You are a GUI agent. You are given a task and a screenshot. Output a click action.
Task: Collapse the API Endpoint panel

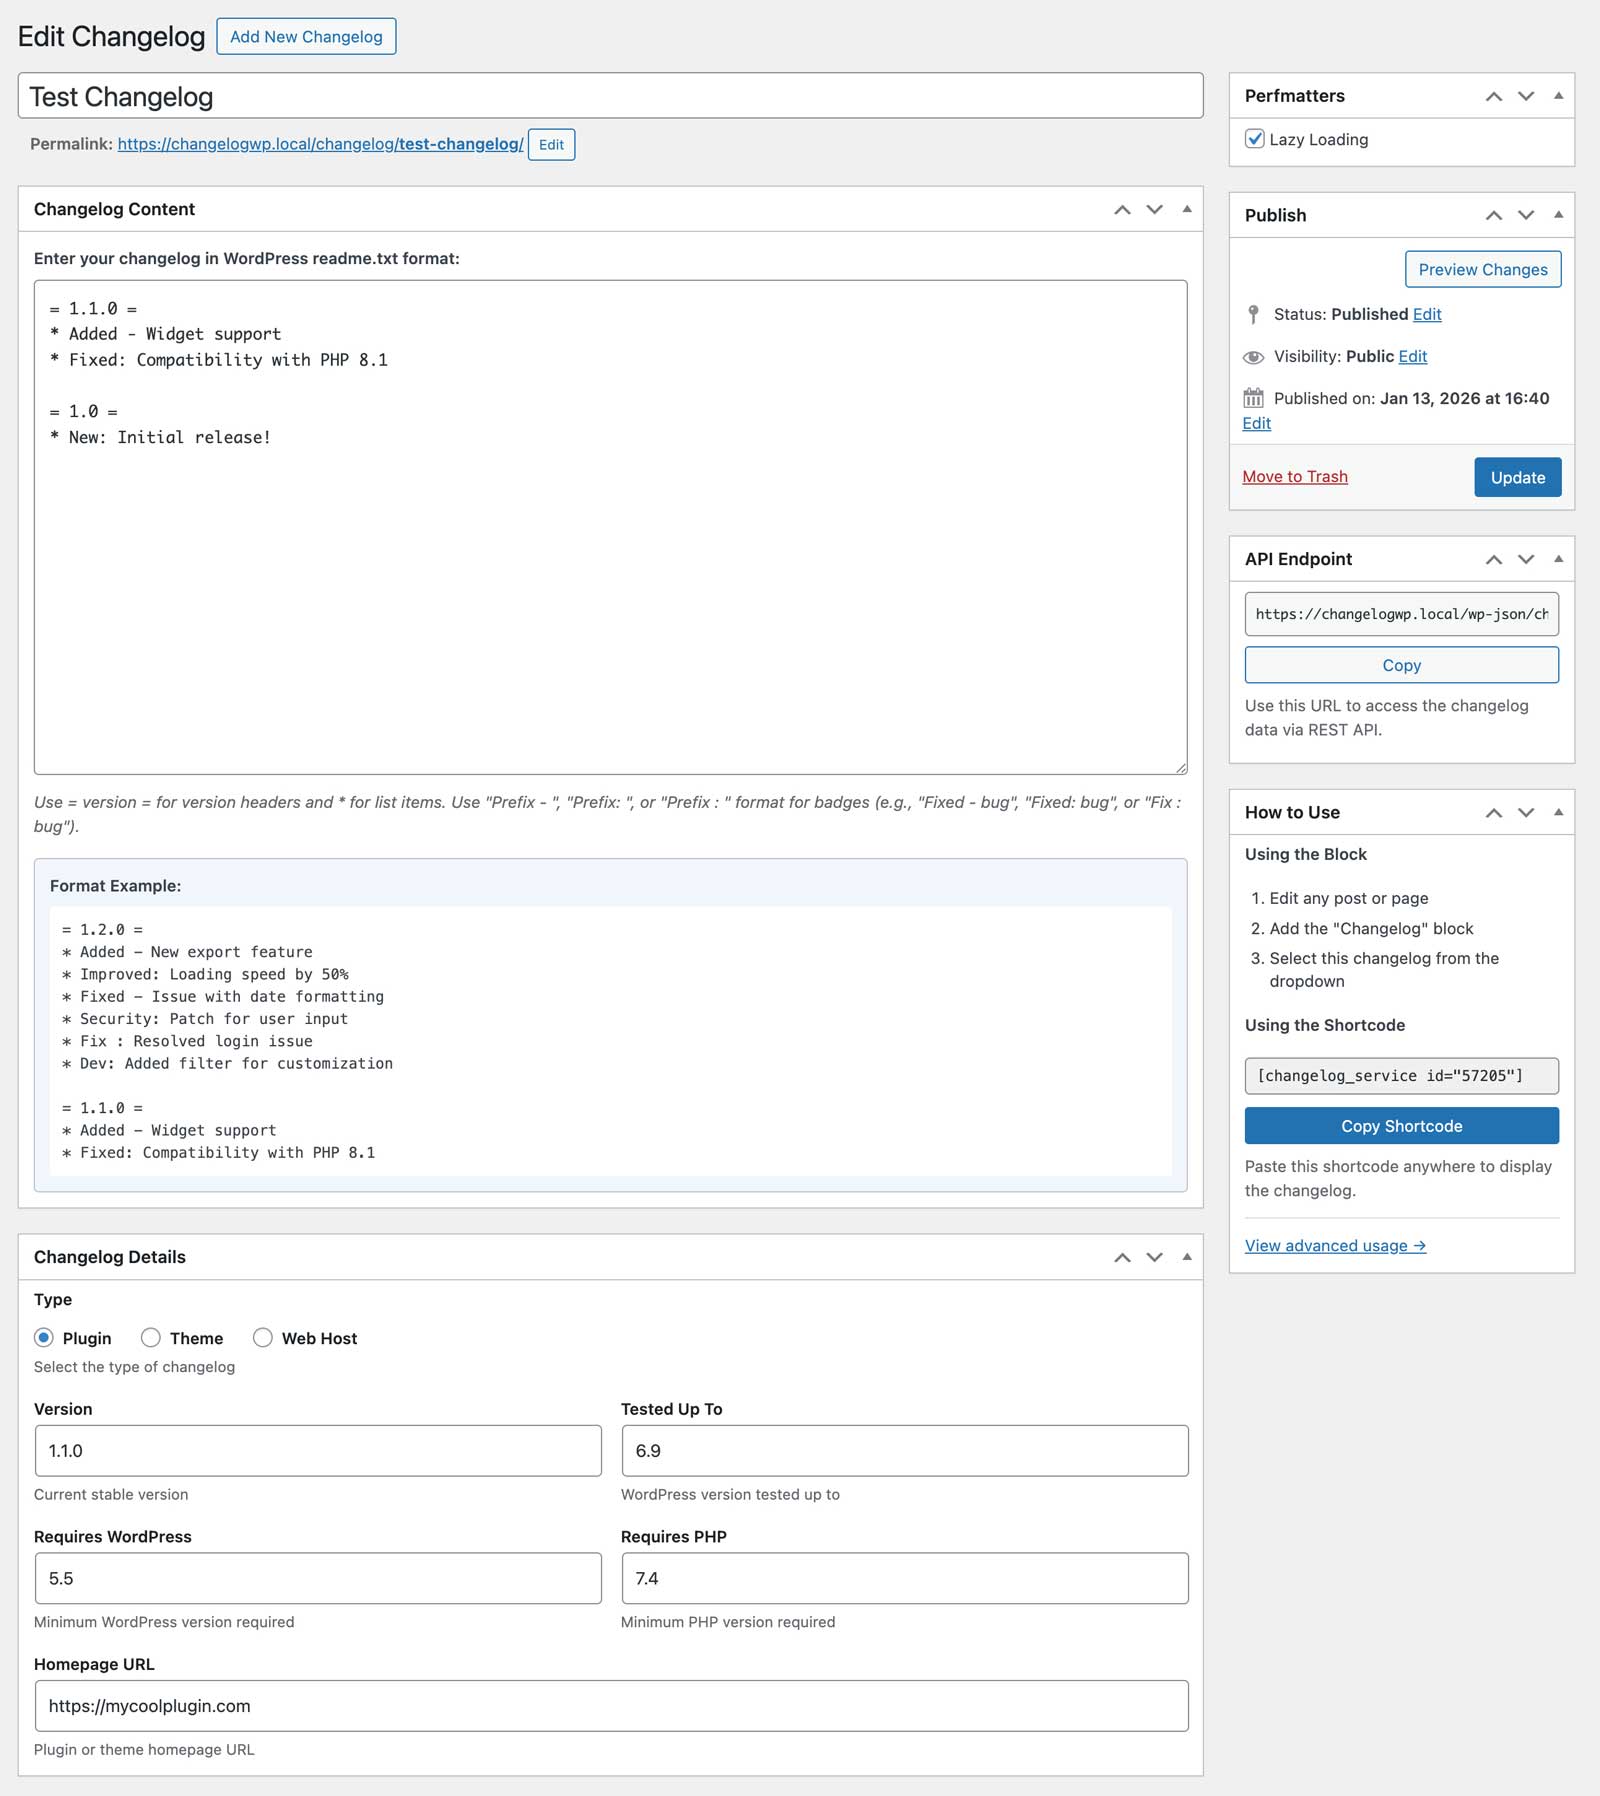tap(1558, 559)
